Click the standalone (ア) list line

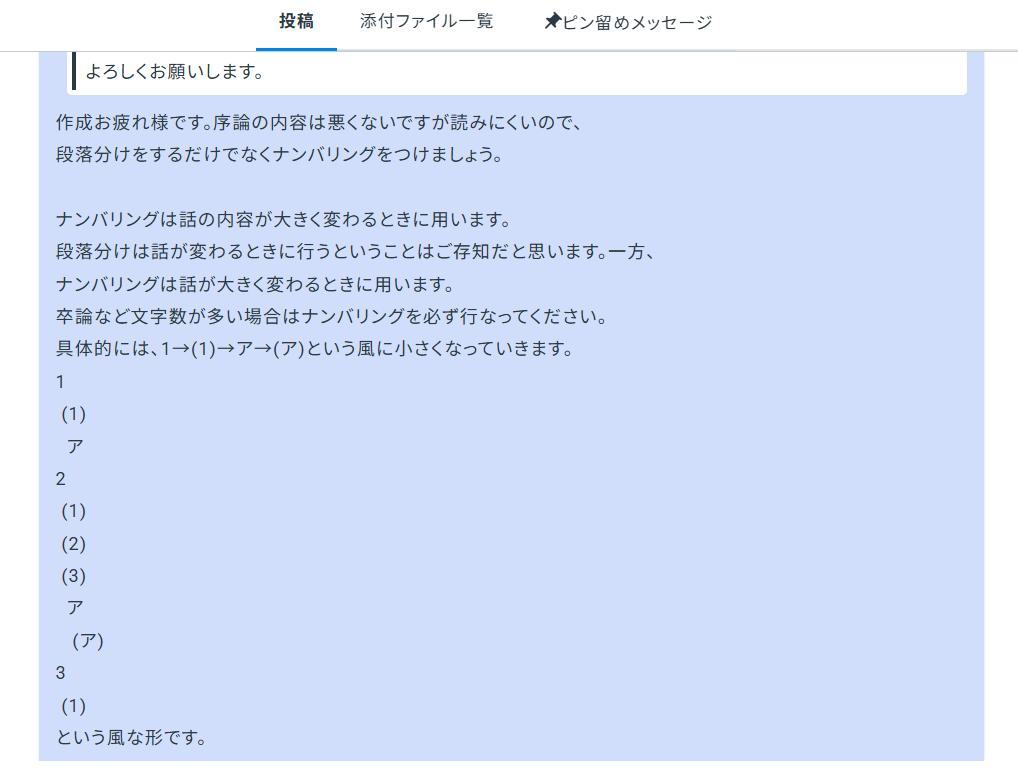(87, 641)
